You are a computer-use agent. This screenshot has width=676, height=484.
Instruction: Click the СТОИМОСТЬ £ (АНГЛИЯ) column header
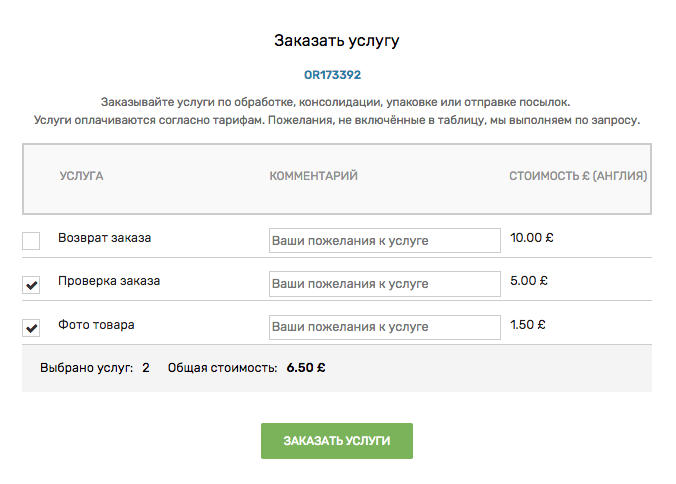click(x=578, y=176)
